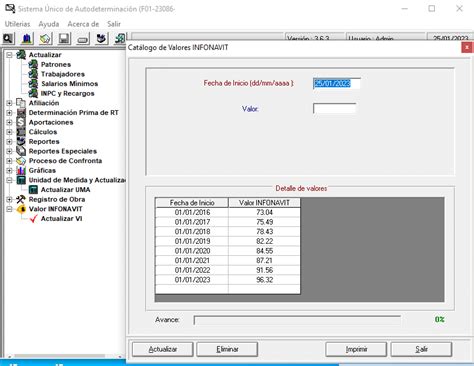Expand the Cálculos tree node
This screenshot has height=366, width=474.
pos(10,132)
